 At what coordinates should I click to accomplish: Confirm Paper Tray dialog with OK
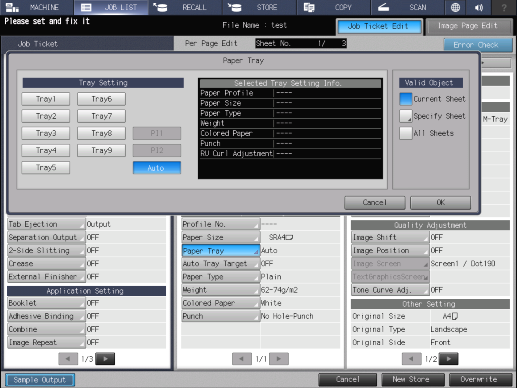tap(440, 202)
